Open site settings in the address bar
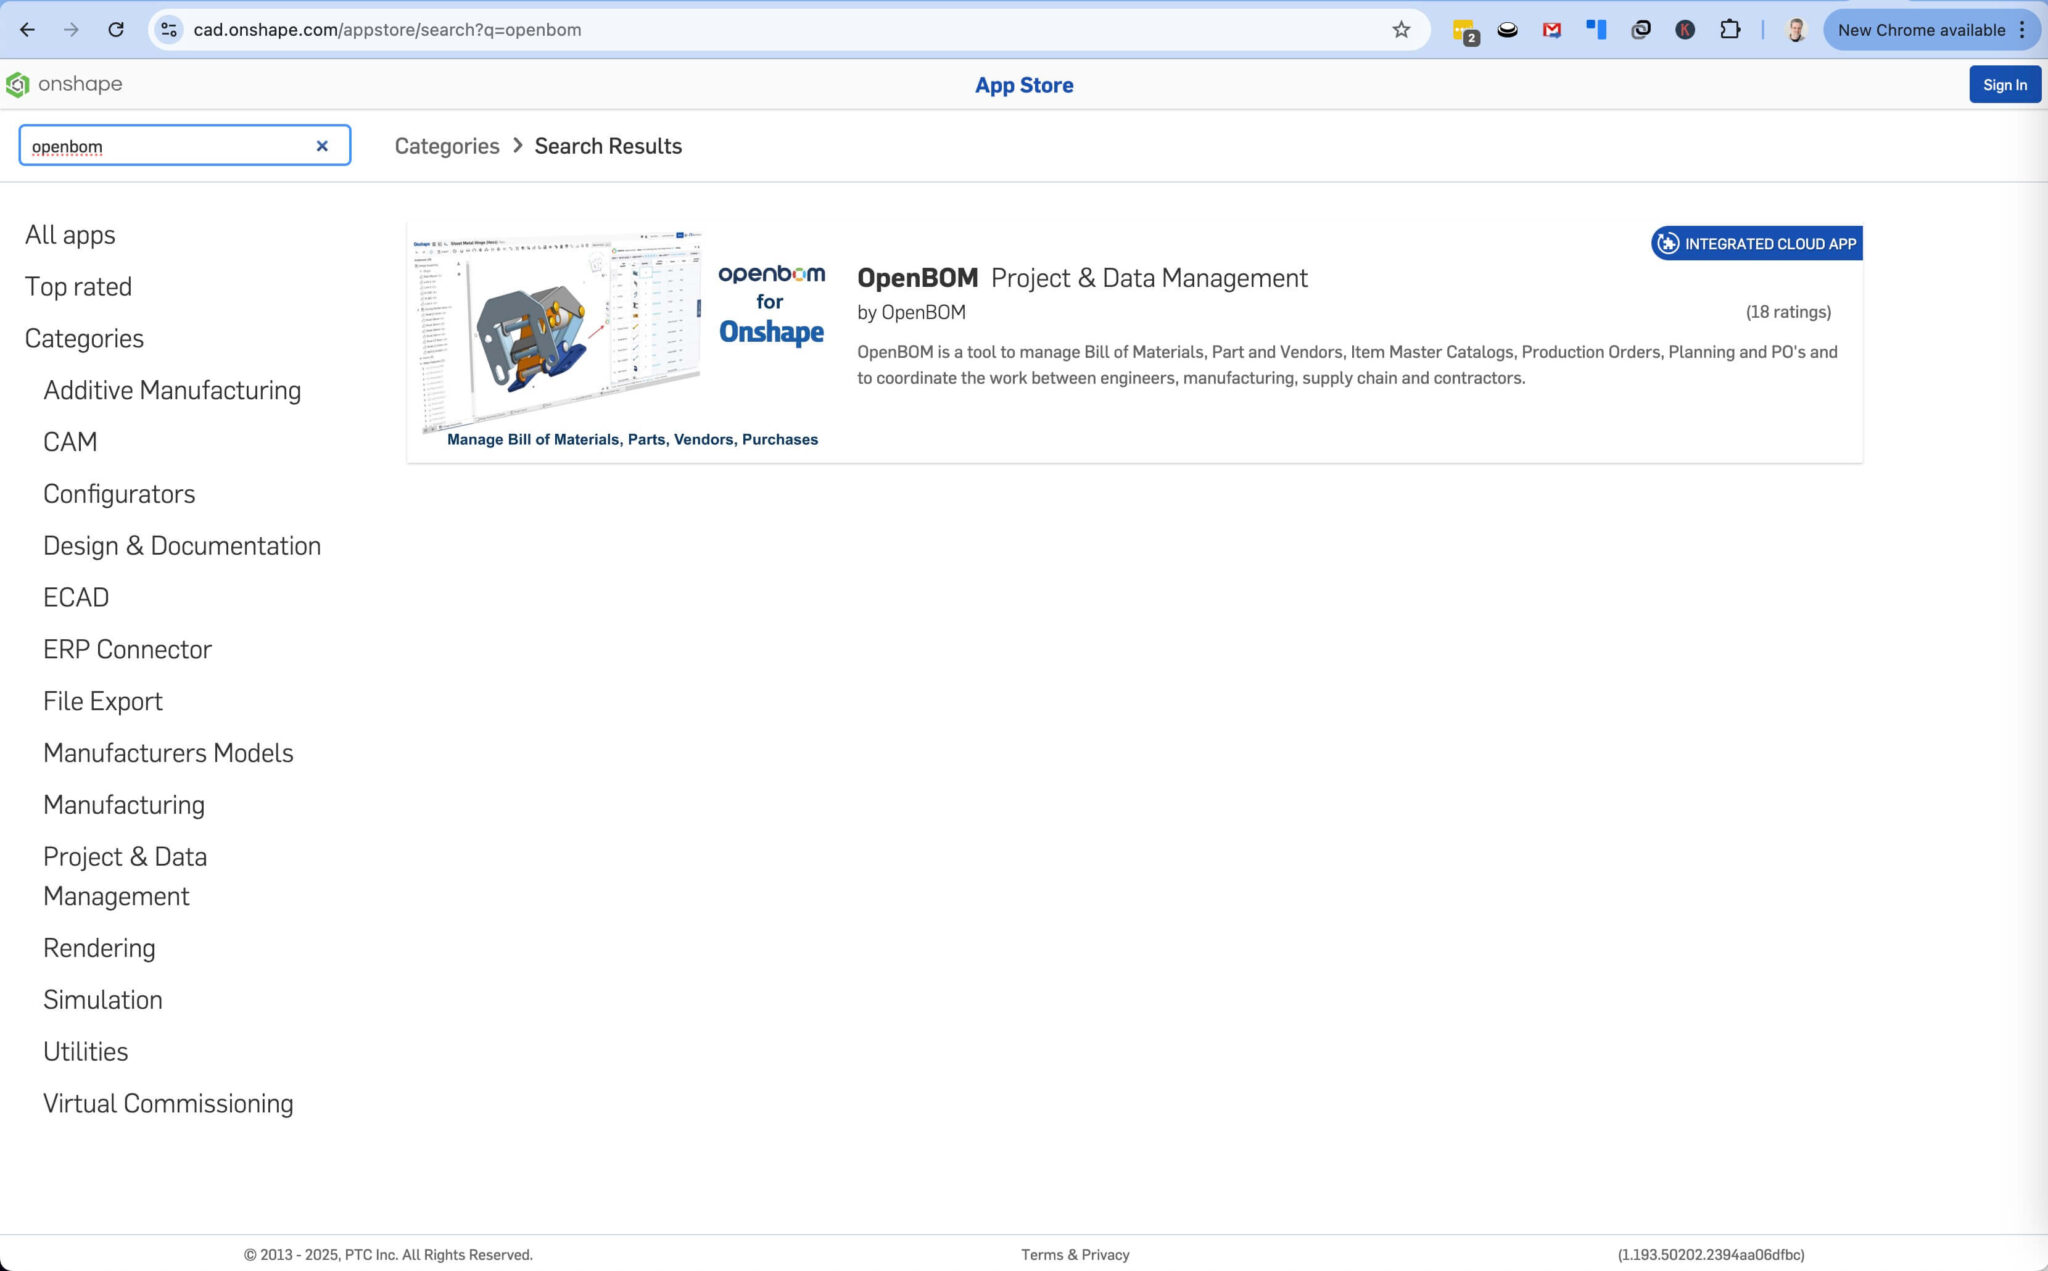Viewport: 2048px width, 1271px height. point(168,29)
